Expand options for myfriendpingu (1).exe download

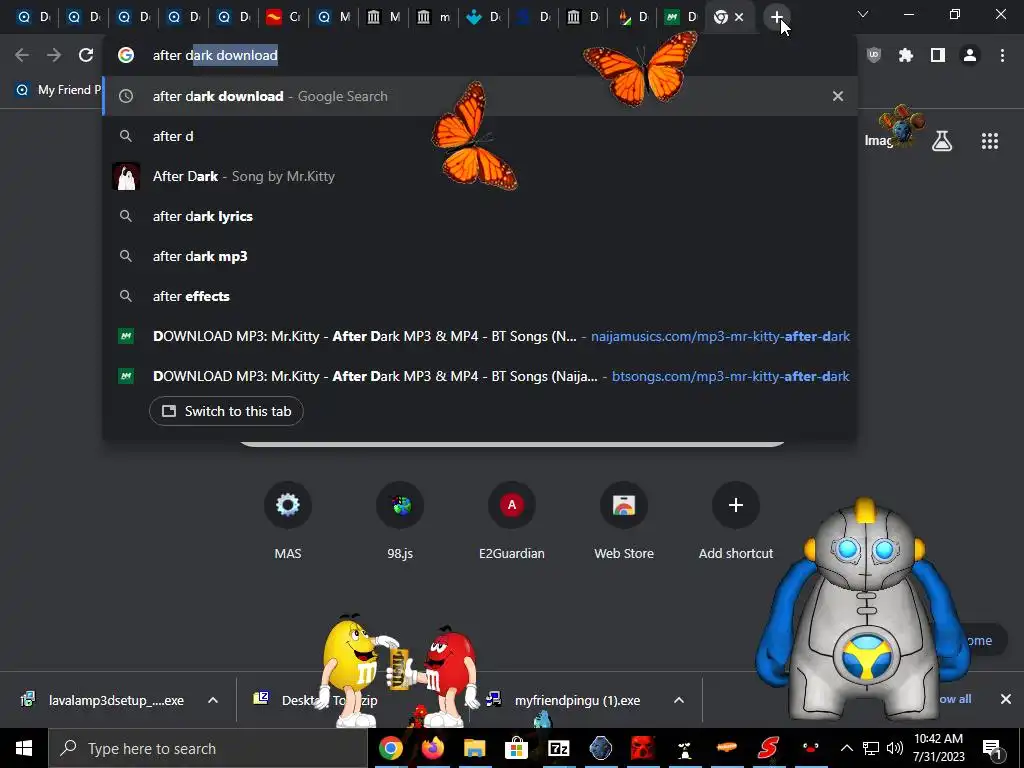pos(679,700)
